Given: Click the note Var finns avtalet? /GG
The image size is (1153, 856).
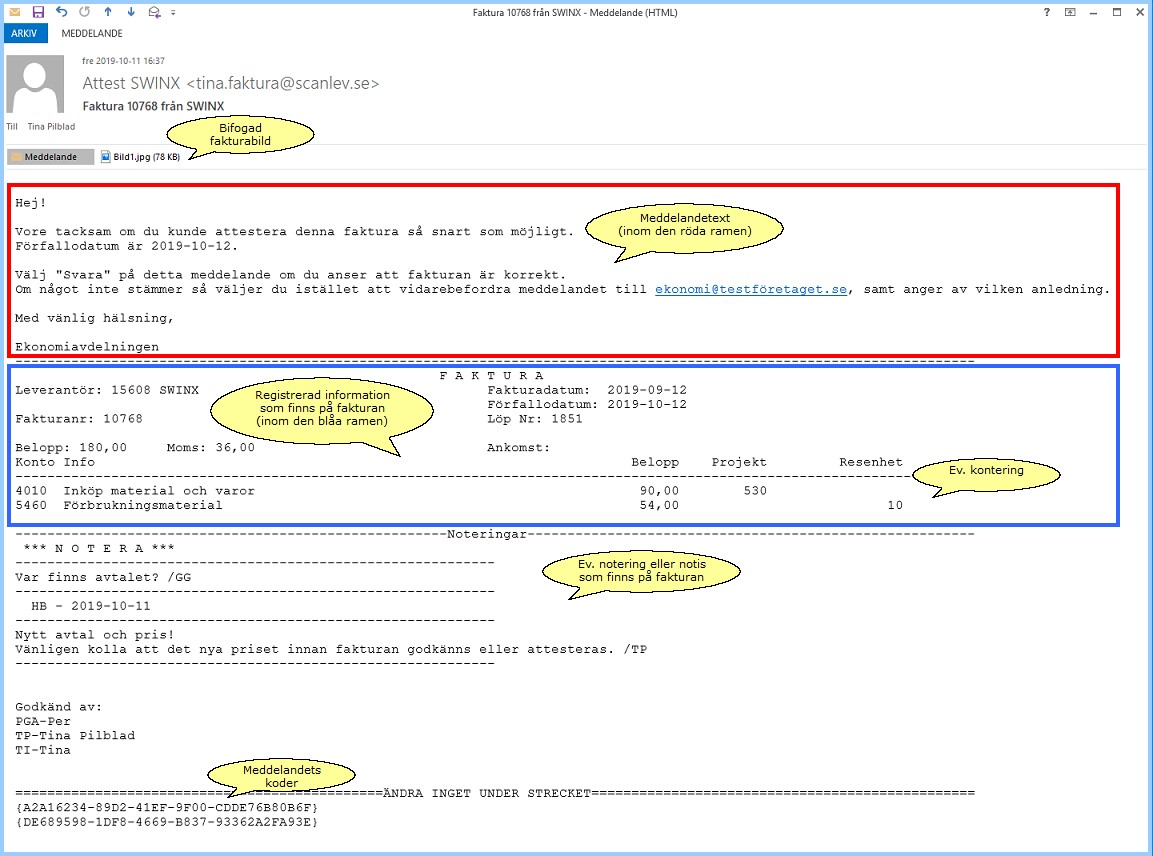Looking at the screenshot, I should click(103, 577).
